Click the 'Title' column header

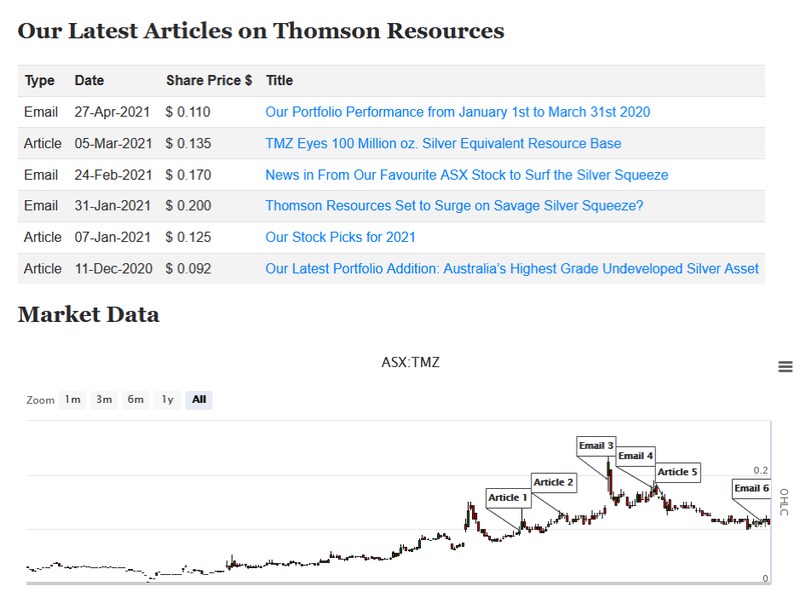click(x=280, y=81)
